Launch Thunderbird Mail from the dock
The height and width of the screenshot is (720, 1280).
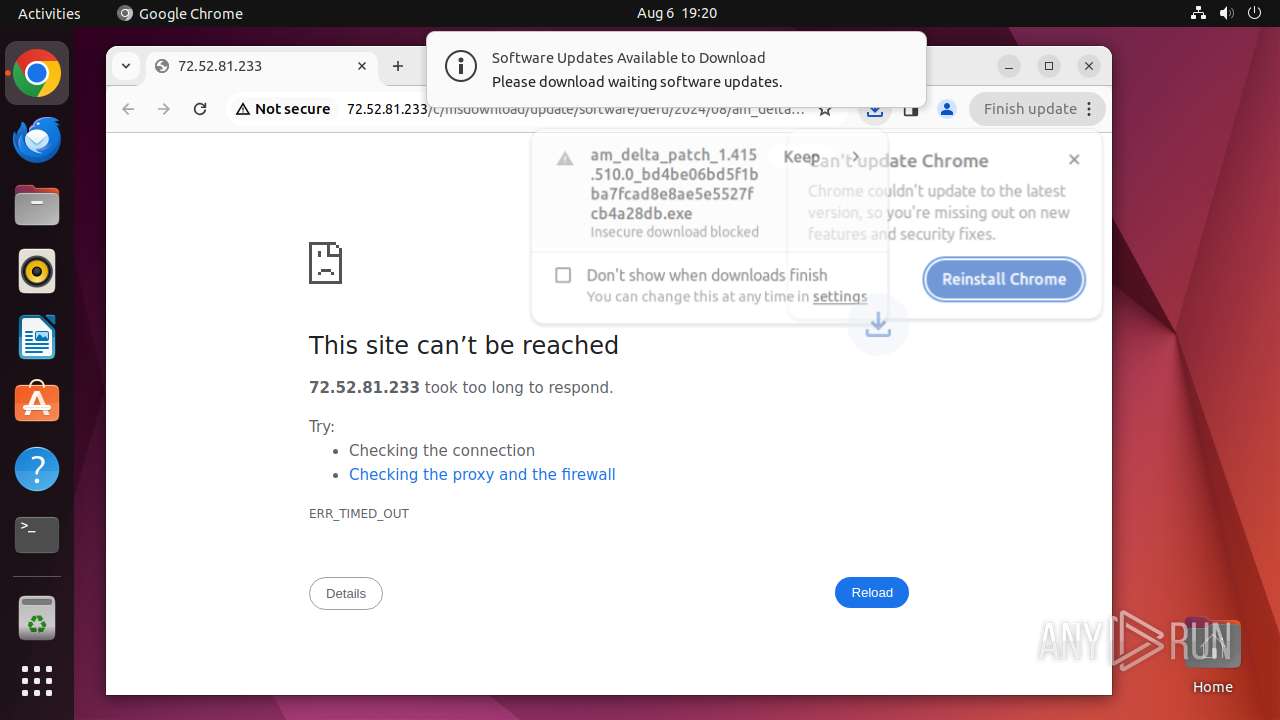pyautogui.click(x=37, y=140)
